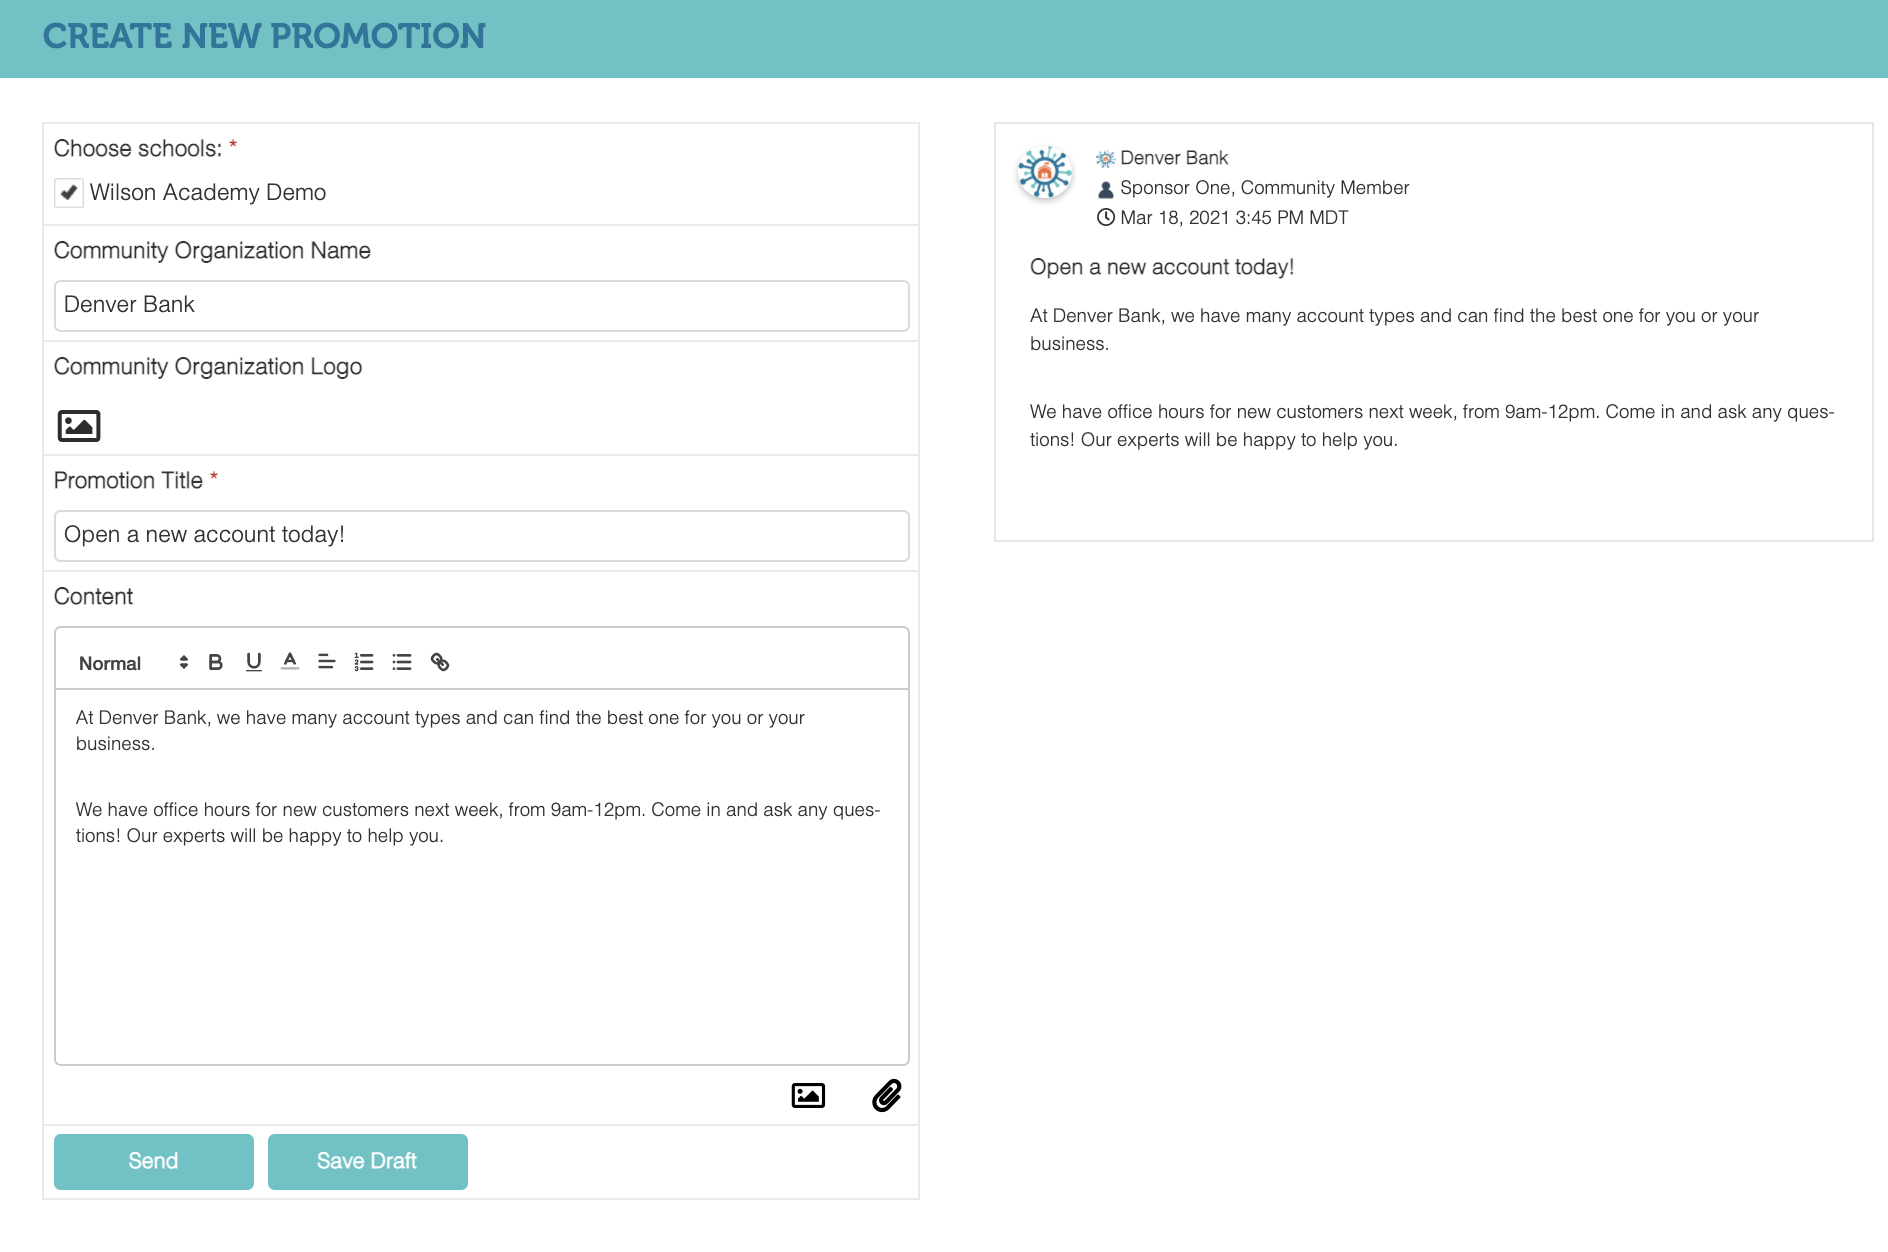This screenshot has height=1252, width=1888.
Task: Click the small logo icon beside Denver Bank
Action: pos(1105,159)
